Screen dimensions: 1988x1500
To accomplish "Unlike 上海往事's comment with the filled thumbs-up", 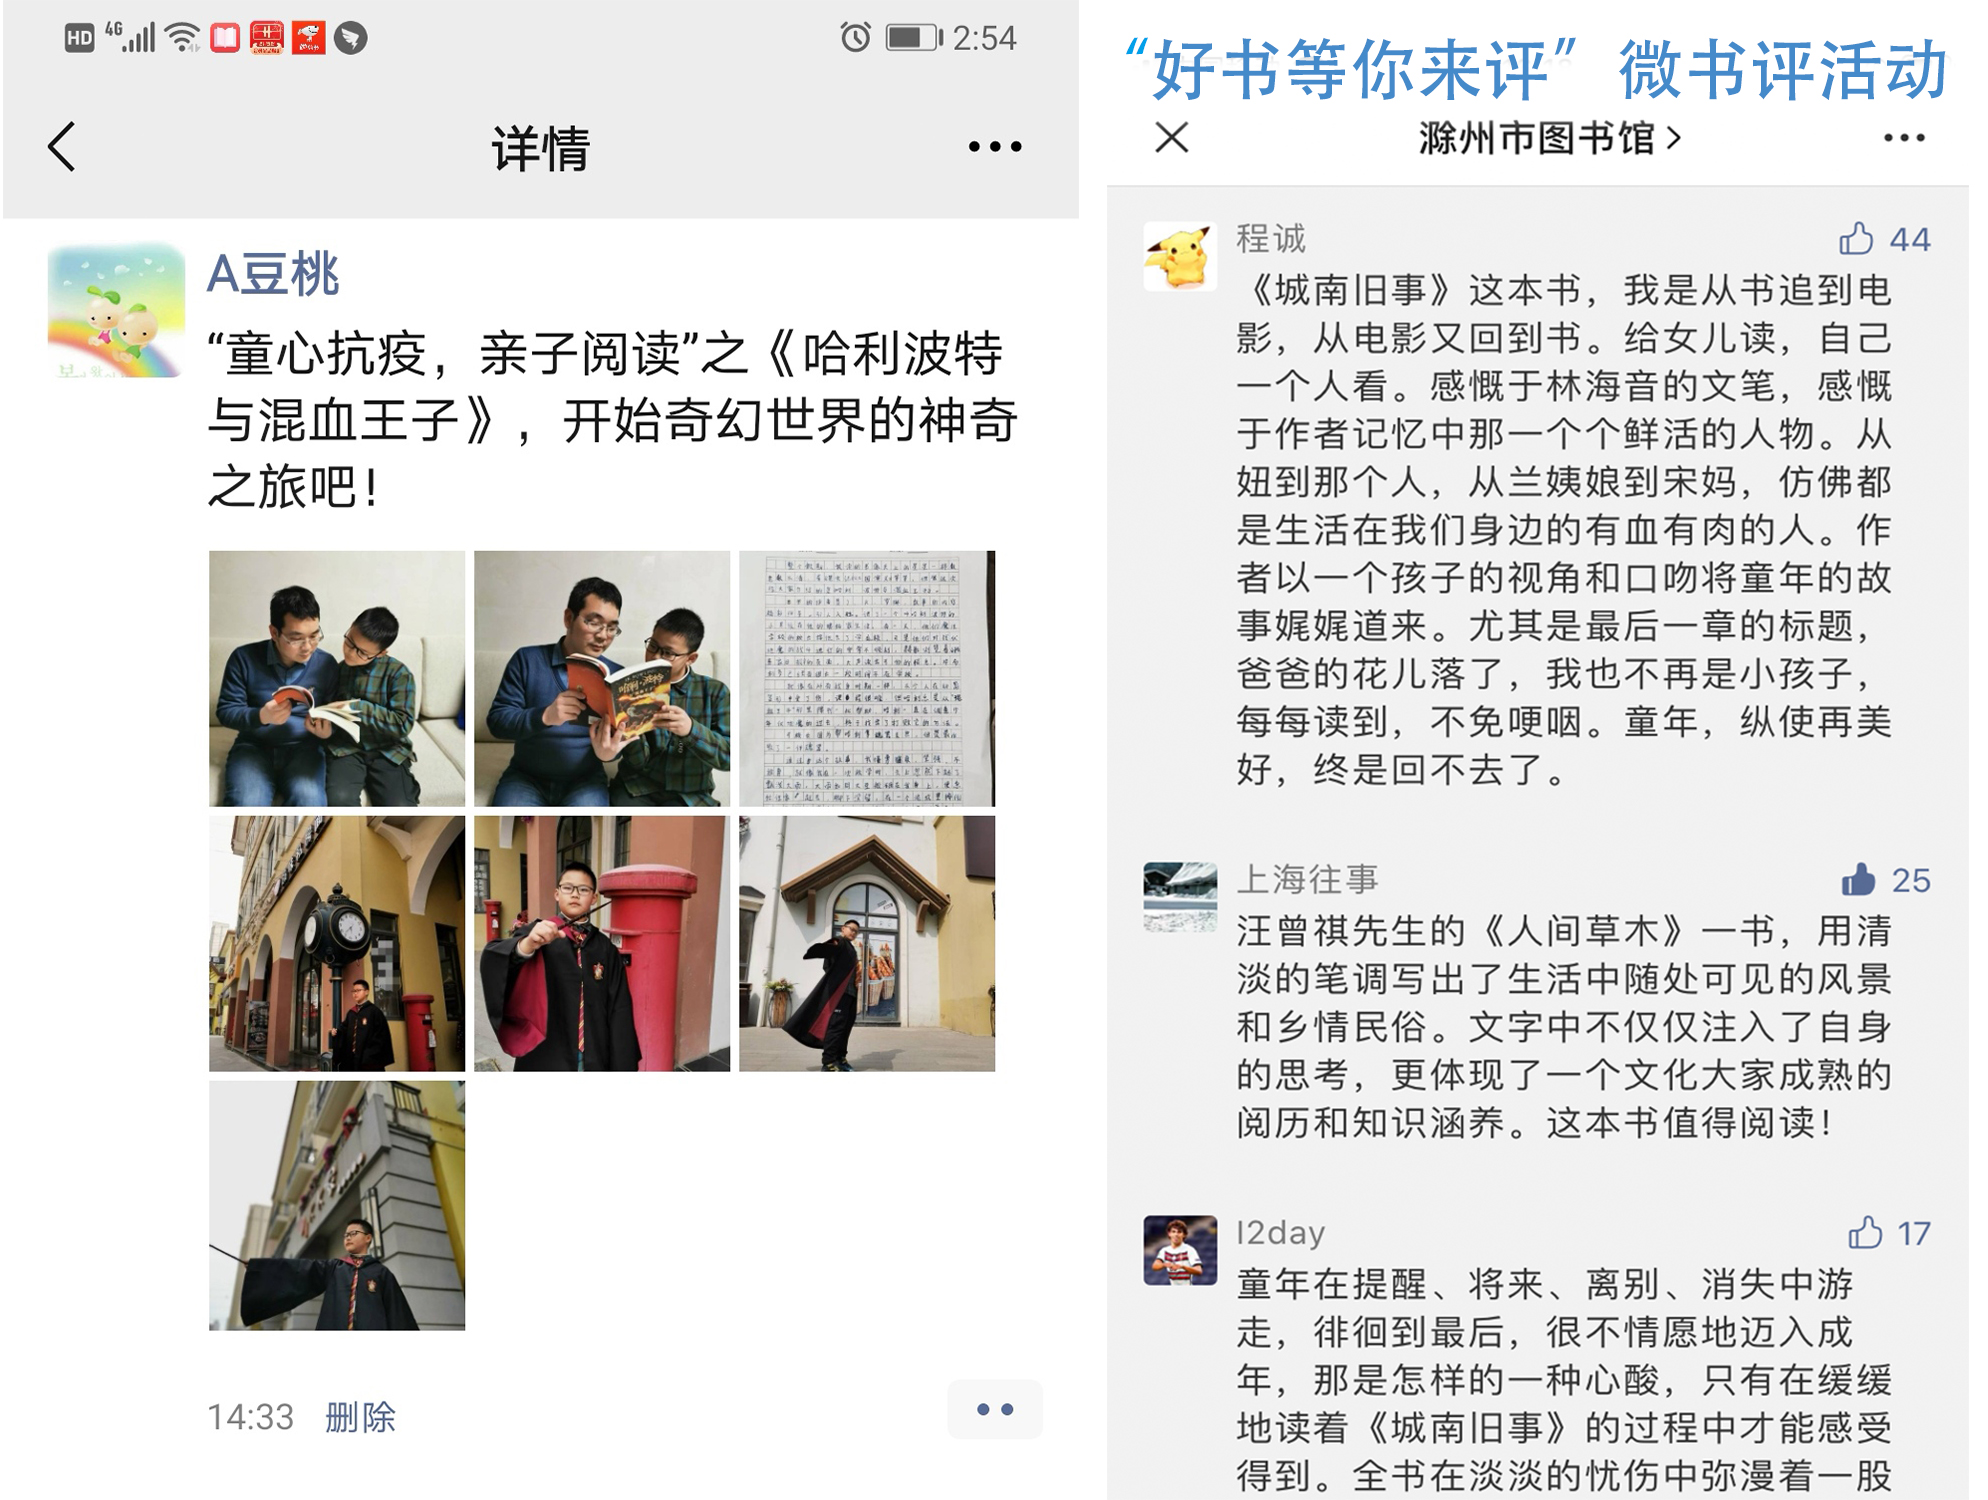I will (1858, 880).
